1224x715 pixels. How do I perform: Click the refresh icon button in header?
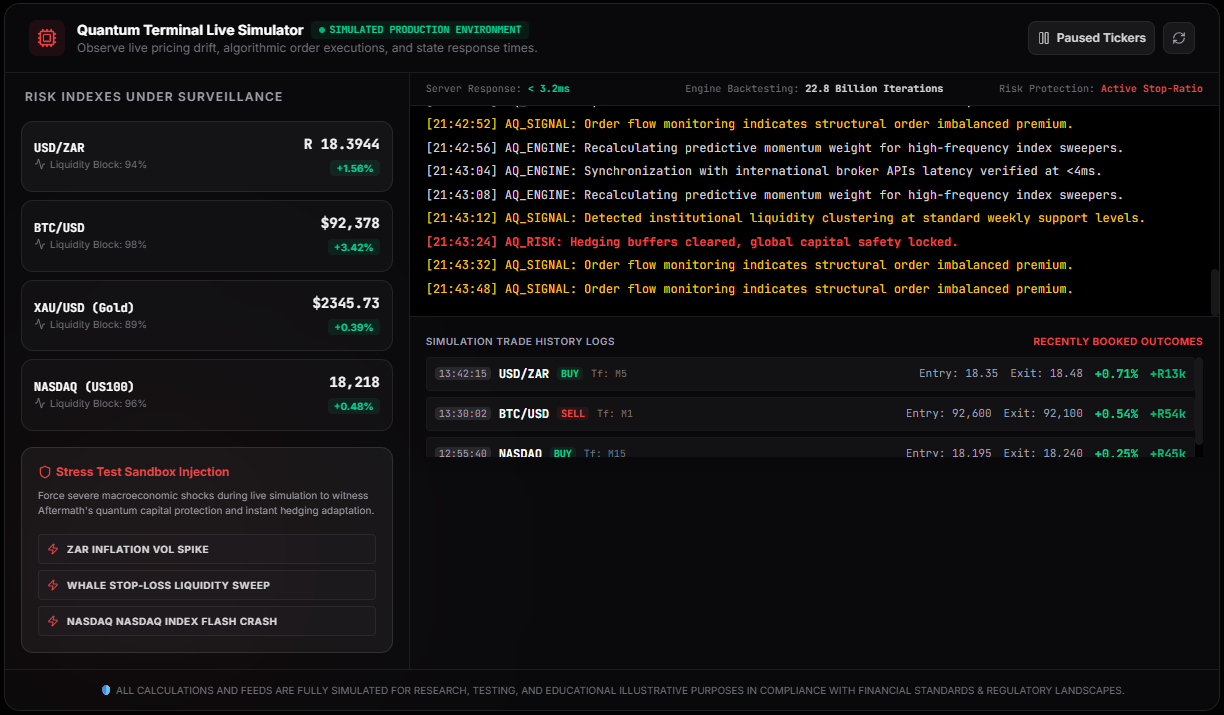(1179, 38)
